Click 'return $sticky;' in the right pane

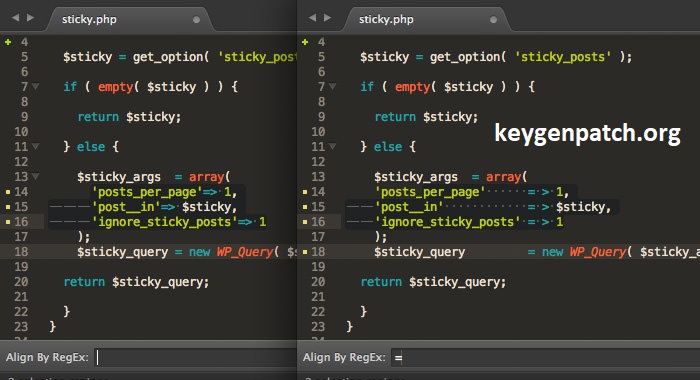click(426, 117)
